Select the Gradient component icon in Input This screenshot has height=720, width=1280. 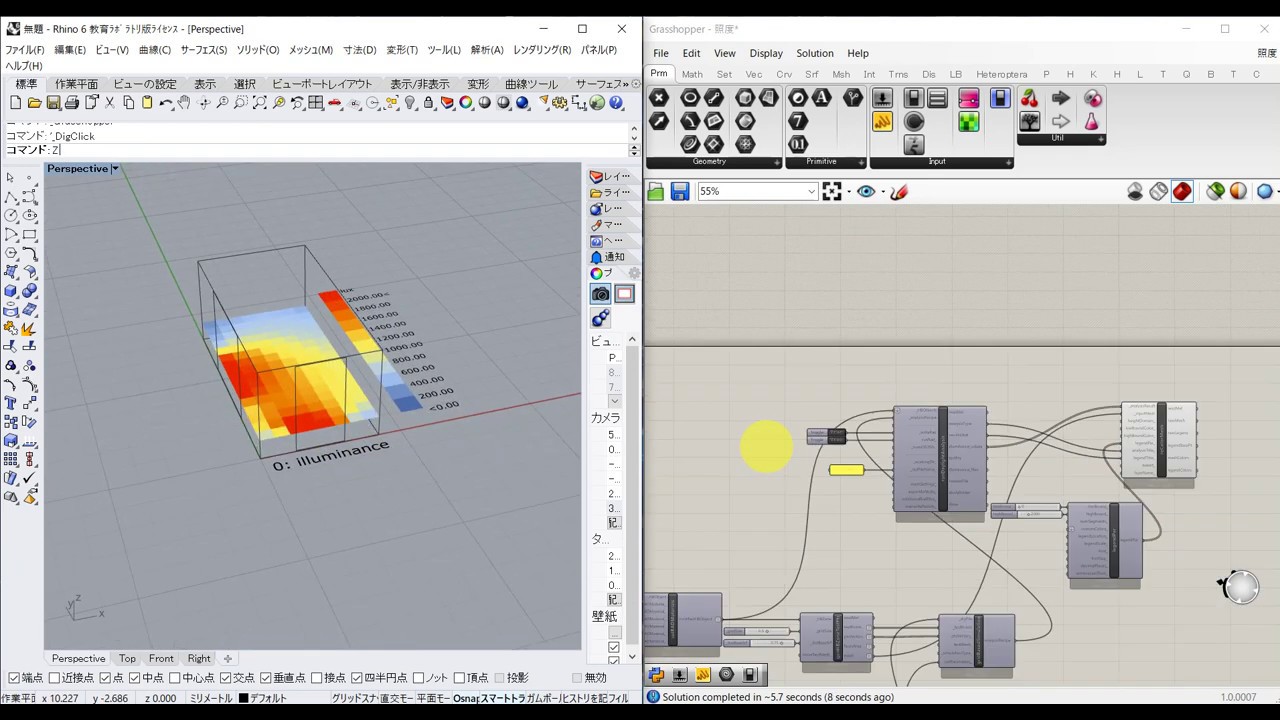[x=969, y=98]
